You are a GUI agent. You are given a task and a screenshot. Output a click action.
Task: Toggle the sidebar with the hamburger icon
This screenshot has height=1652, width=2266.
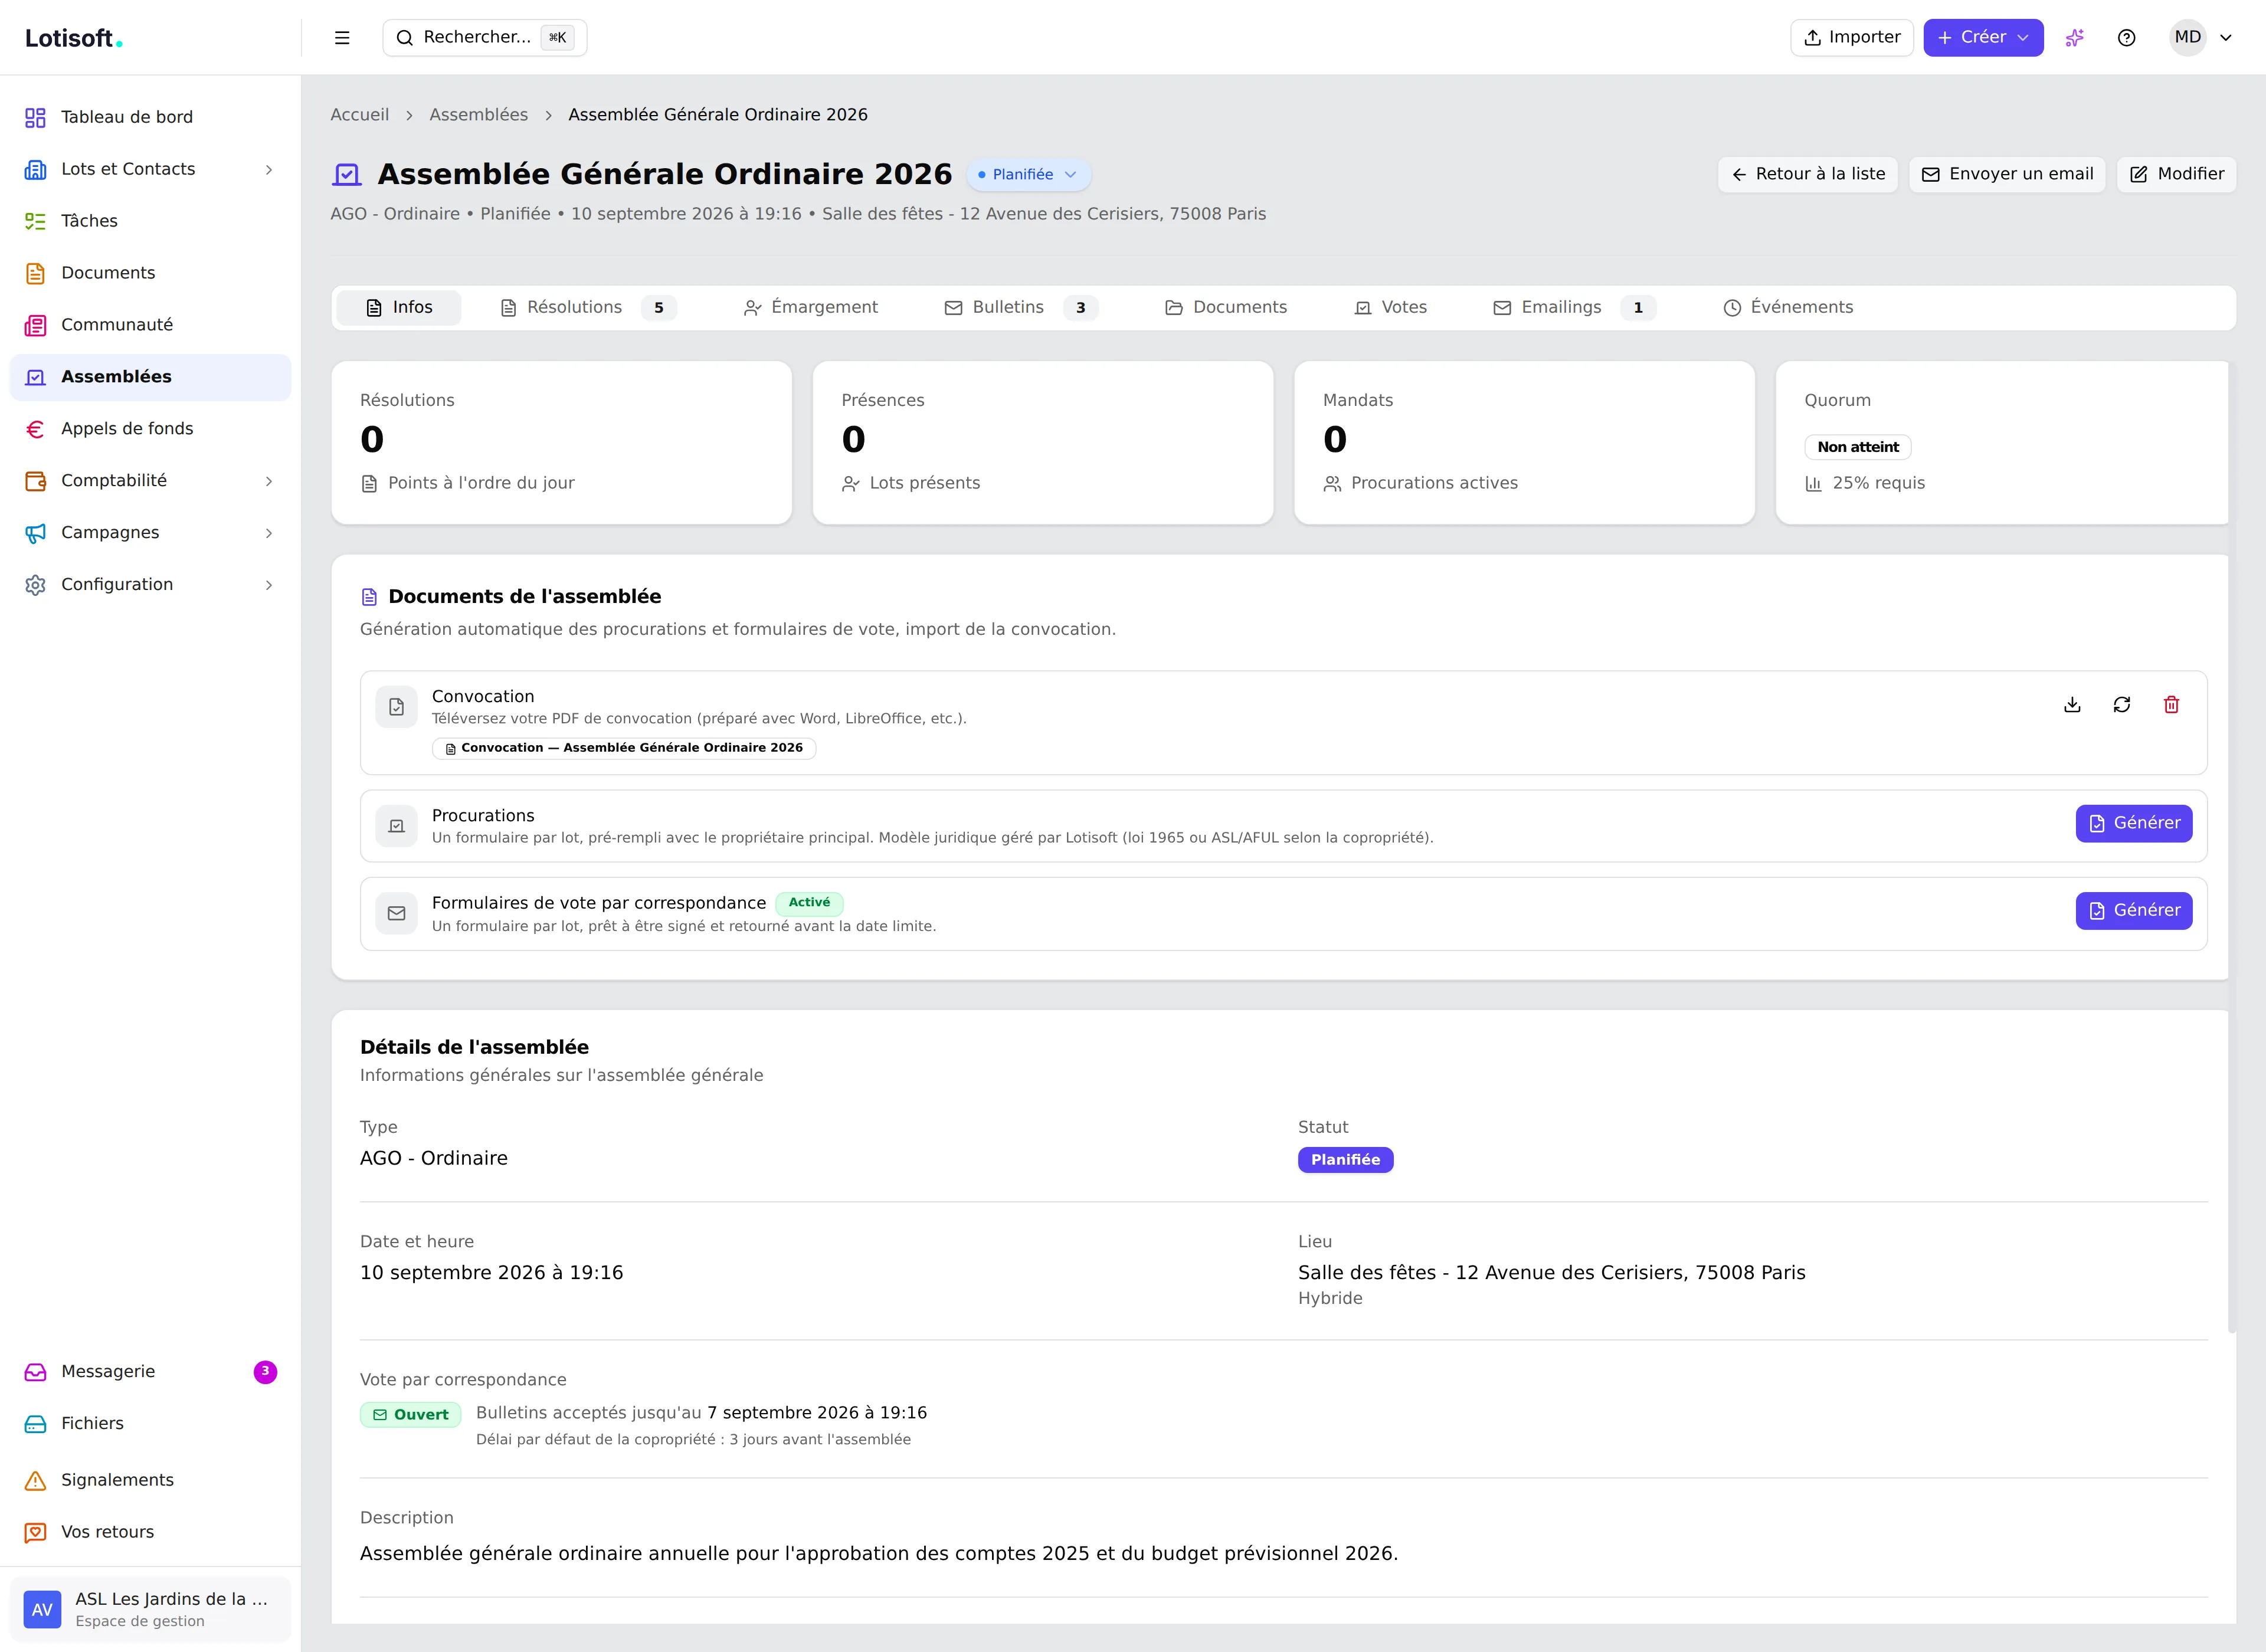(x=342, y=38)
